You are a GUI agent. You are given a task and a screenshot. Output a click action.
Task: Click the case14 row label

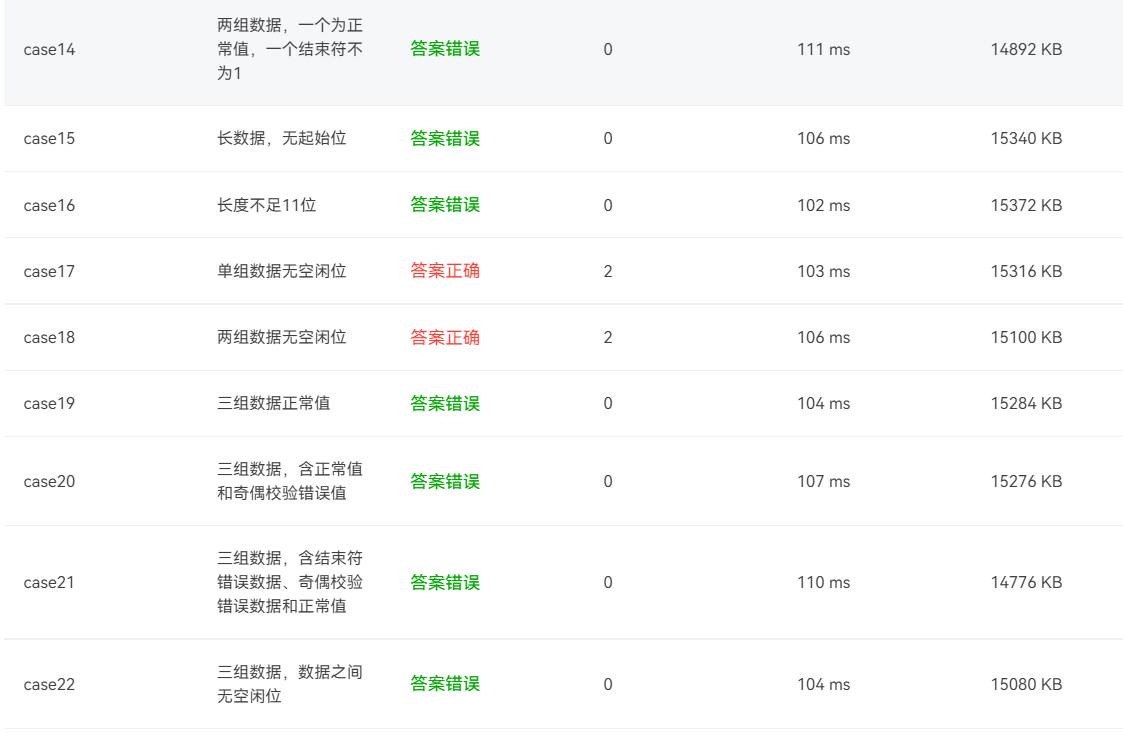[49, 49]
